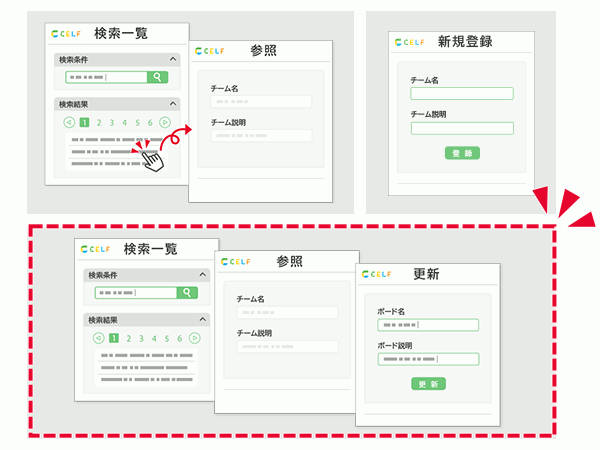
Task: Click ボード名 label in 更新 window
Action: (x=391, y=311)
